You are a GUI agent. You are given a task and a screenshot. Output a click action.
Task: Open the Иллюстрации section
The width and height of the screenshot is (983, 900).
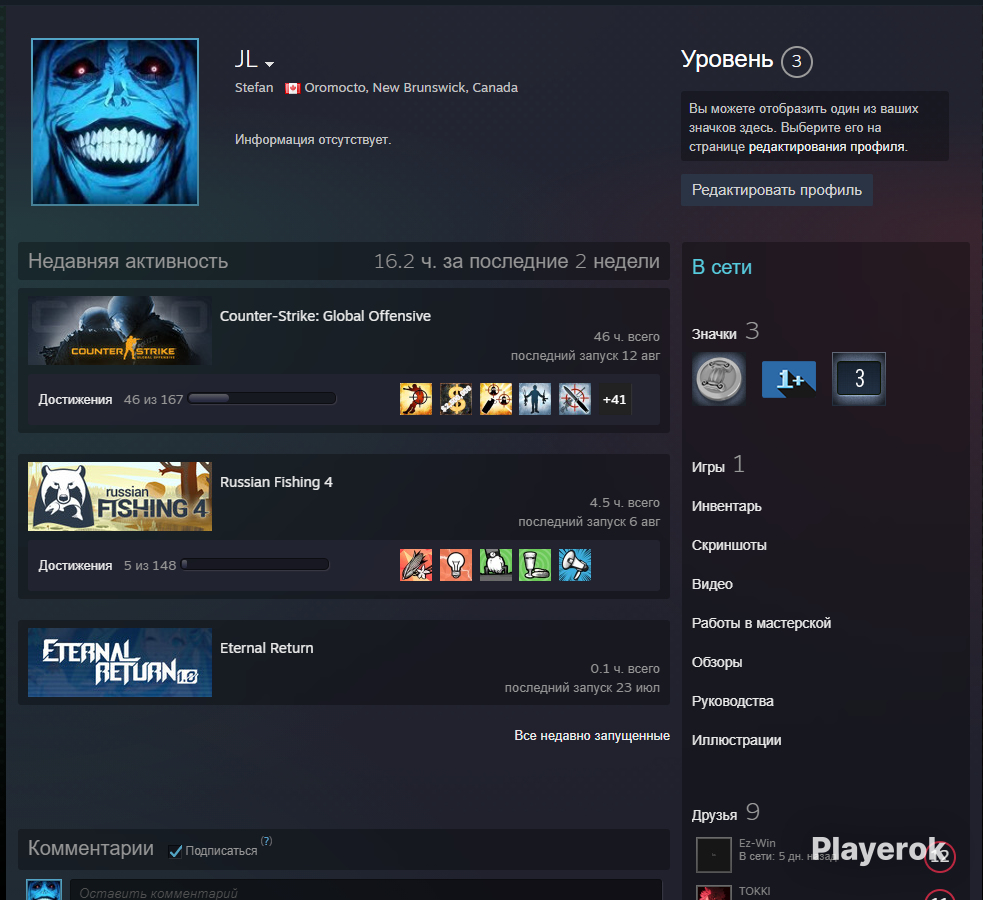[x=736, y=740]
